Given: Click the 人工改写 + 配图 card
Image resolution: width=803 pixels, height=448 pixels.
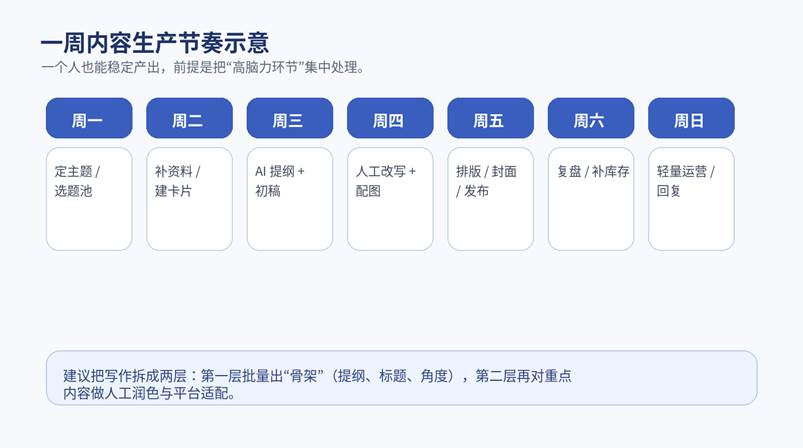Looking at the screenshot, I should 389,198.
